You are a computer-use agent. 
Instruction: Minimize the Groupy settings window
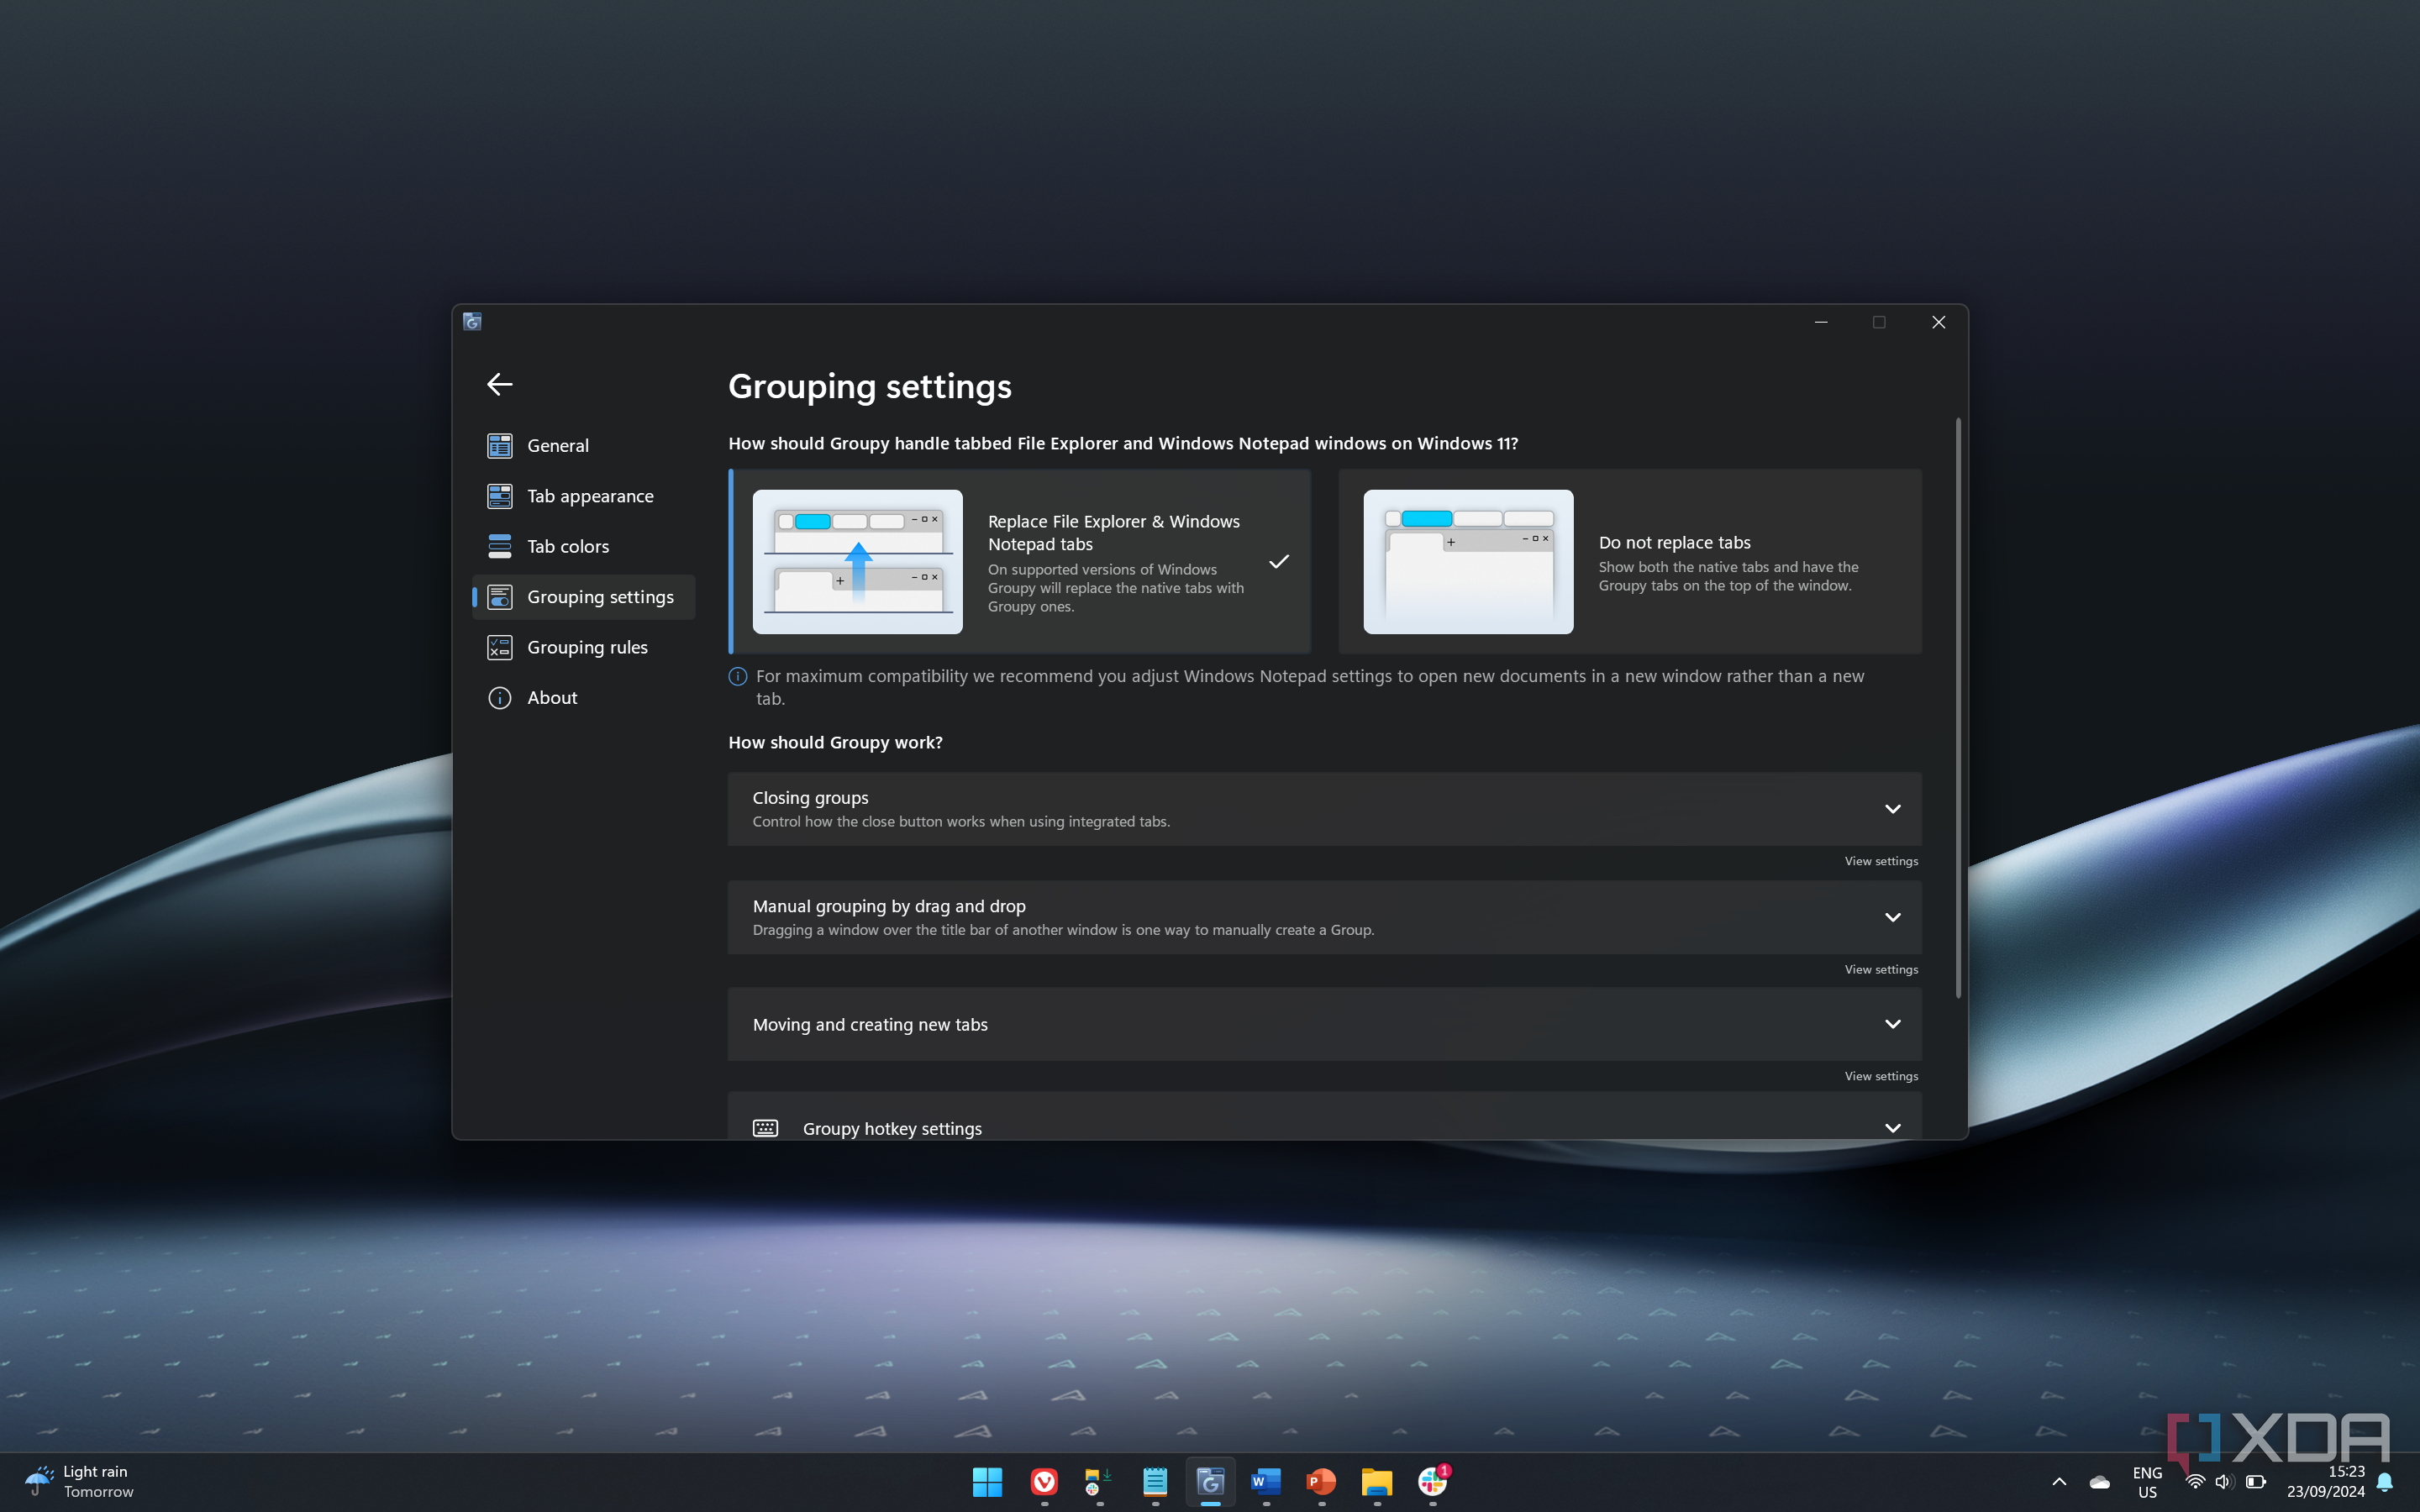[x=1821, y=322]
